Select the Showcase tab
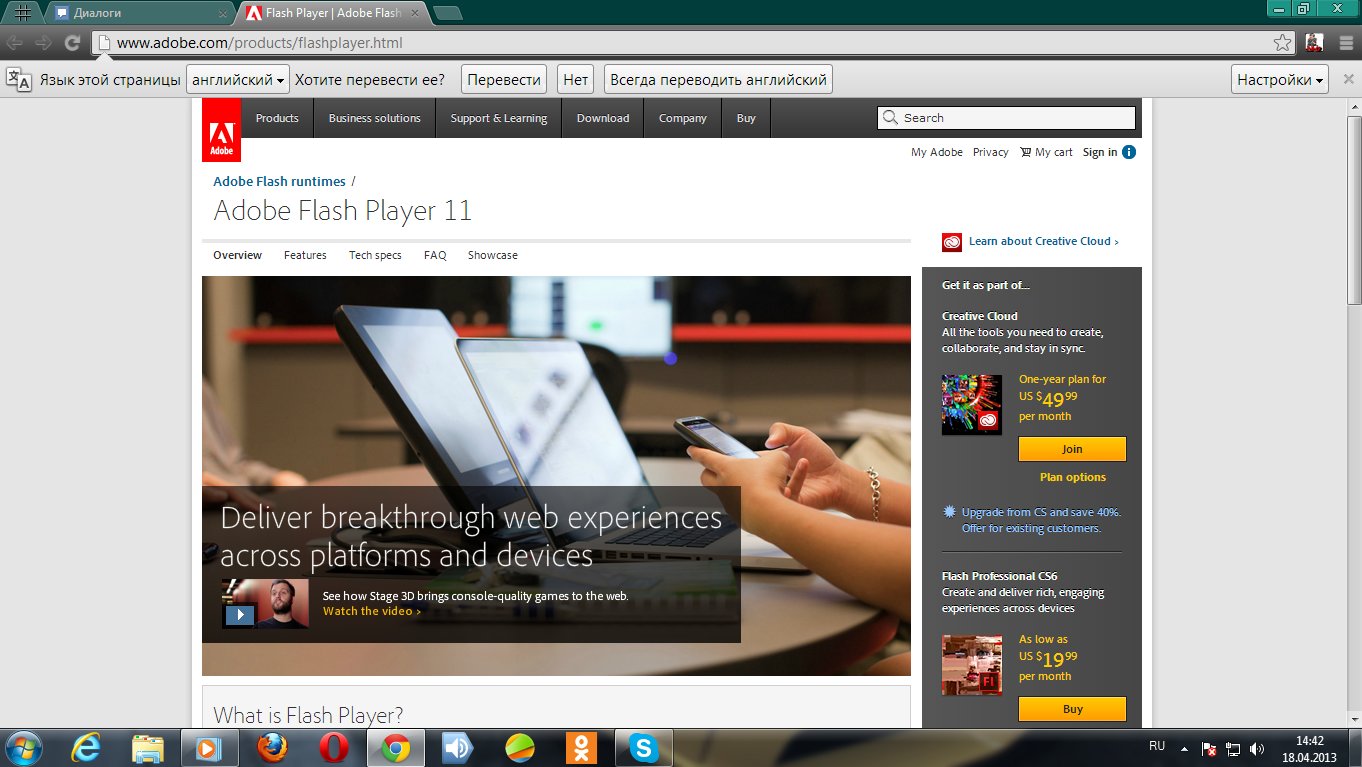The height and width of the screenshot is (767, 1362). pyautogui.click(x=493, y=255)
